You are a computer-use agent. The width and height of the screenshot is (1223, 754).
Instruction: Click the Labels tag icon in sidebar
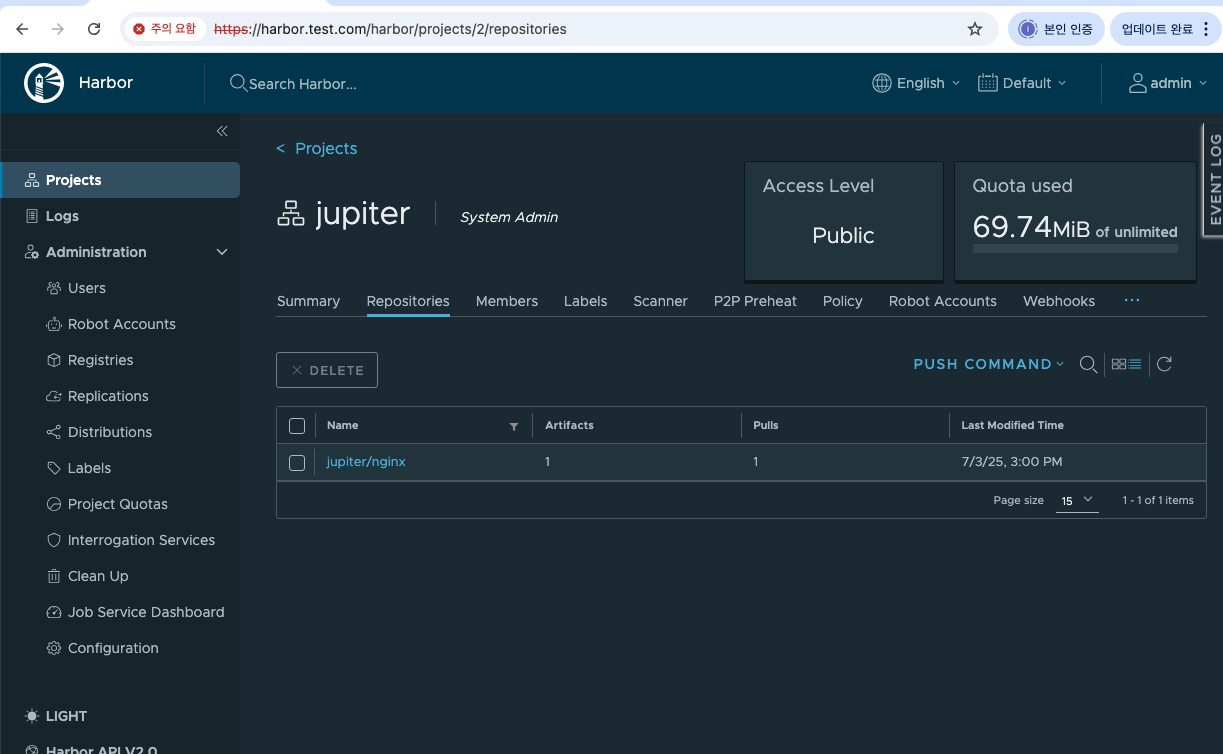54,468
